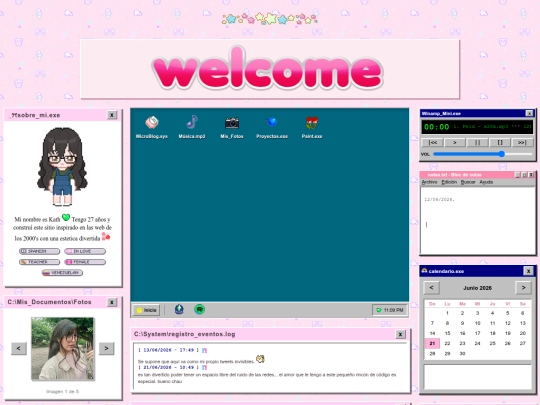Select day 17 in the calendar
This screenshot has height=405, width=540.
pos(477,333)
